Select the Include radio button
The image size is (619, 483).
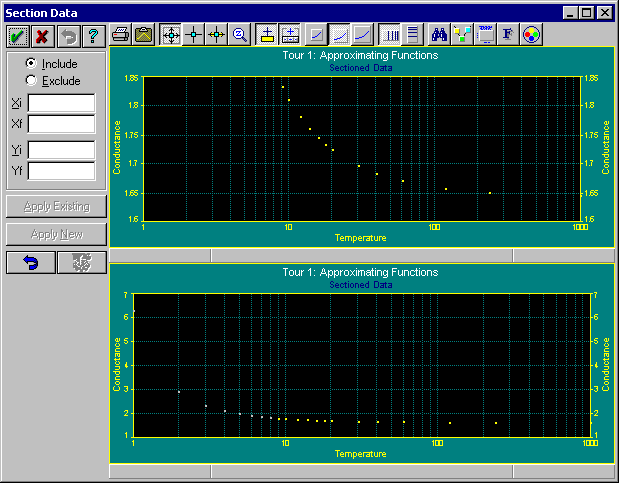pyautogui.click(x=31, y=64)
